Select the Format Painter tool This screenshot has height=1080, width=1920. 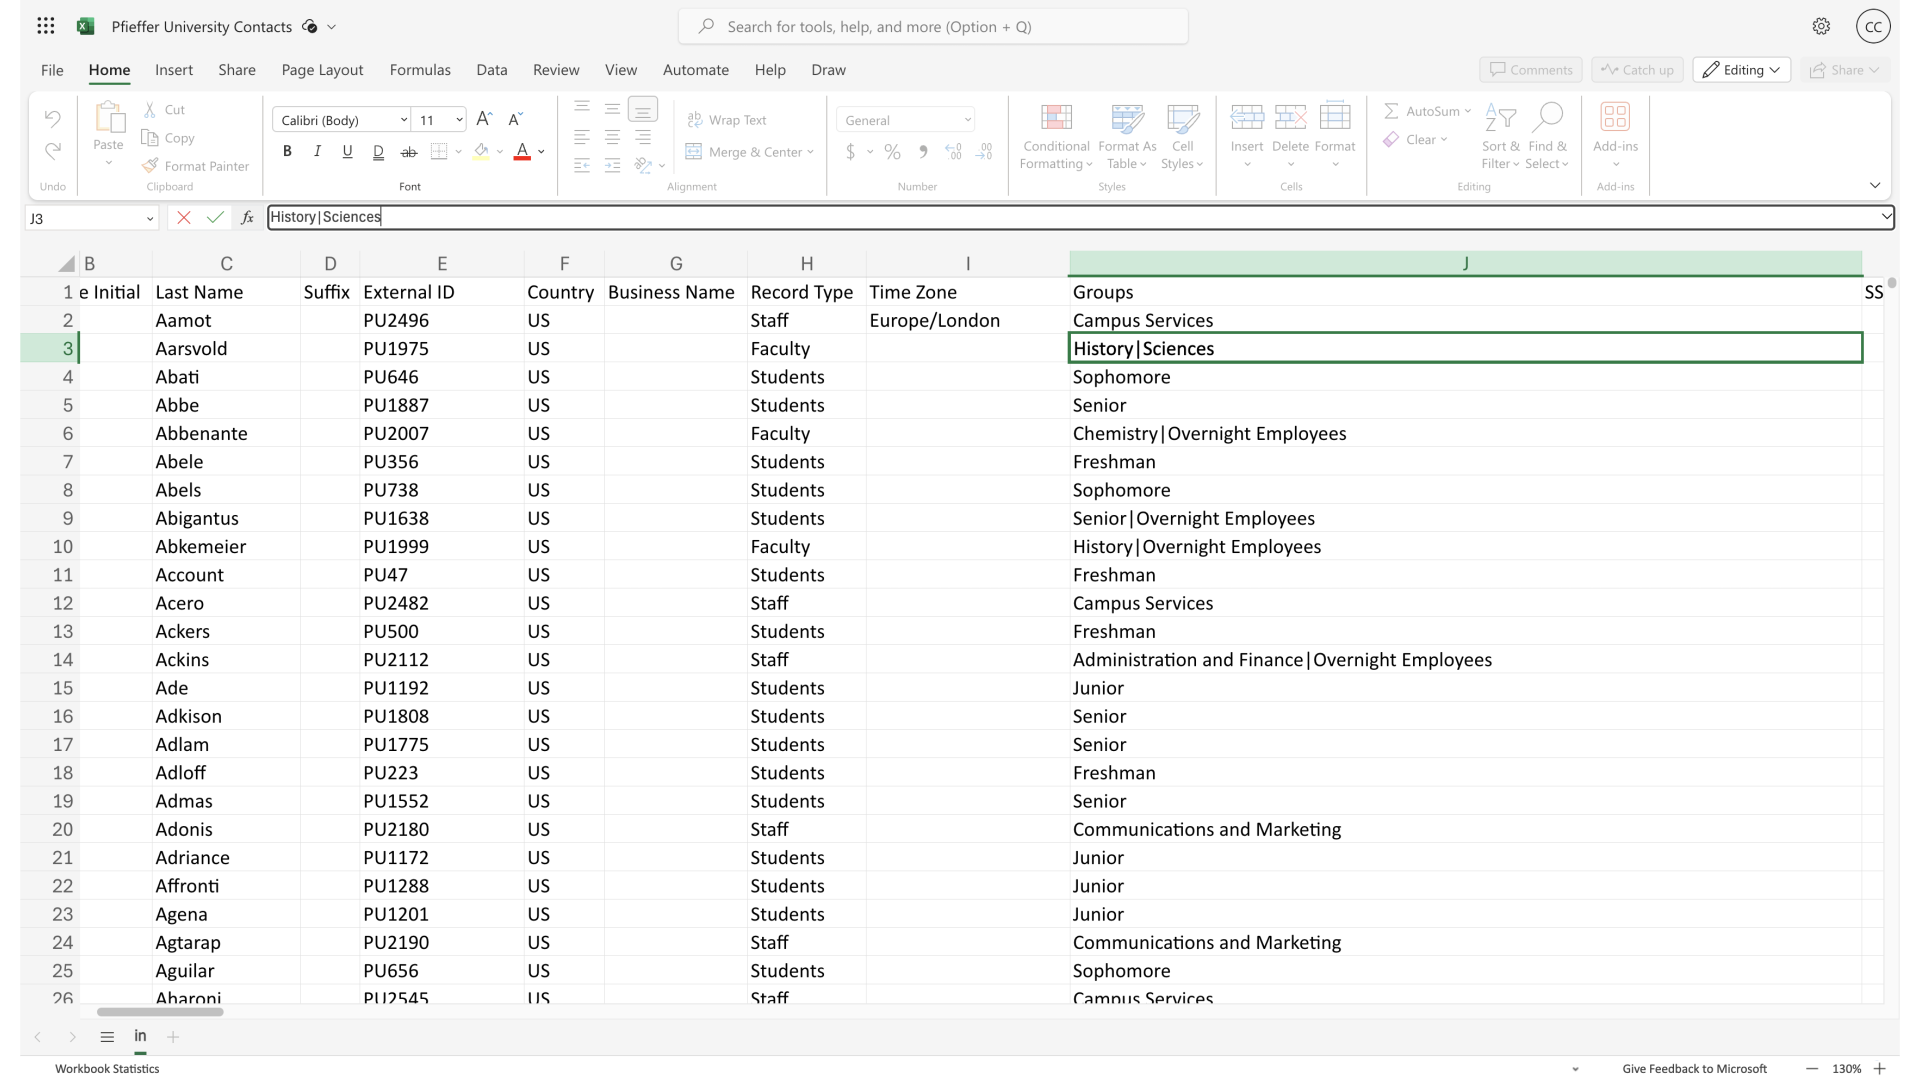tap(196, 165)
